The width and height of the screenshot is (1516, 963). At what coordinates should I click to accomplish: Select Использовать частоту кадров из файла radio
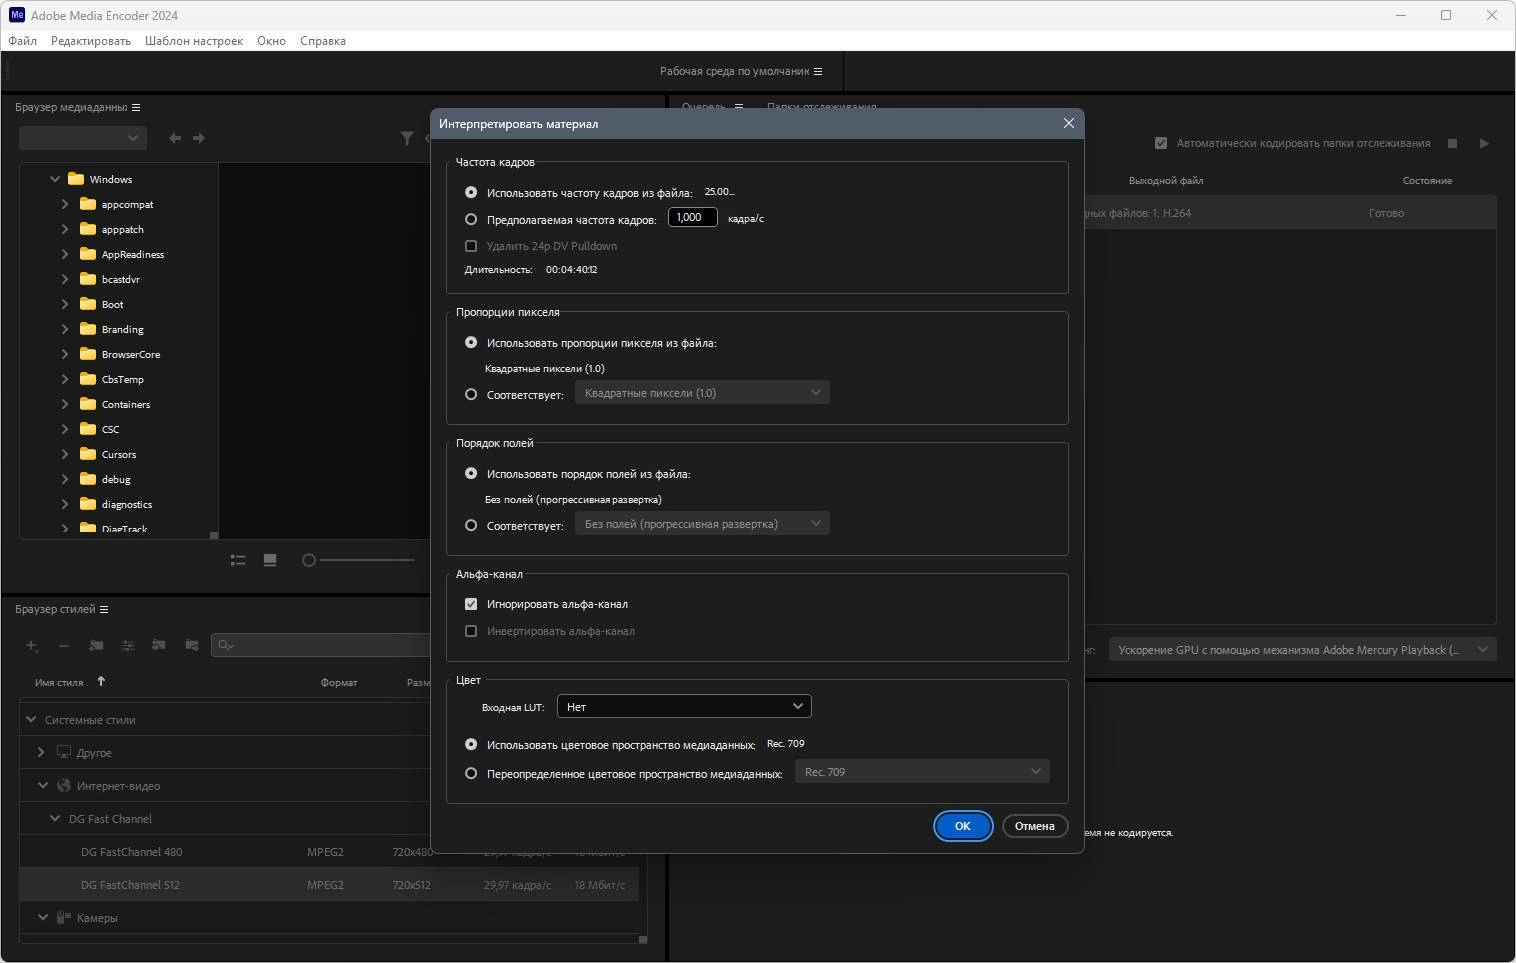tap(471, 192)
